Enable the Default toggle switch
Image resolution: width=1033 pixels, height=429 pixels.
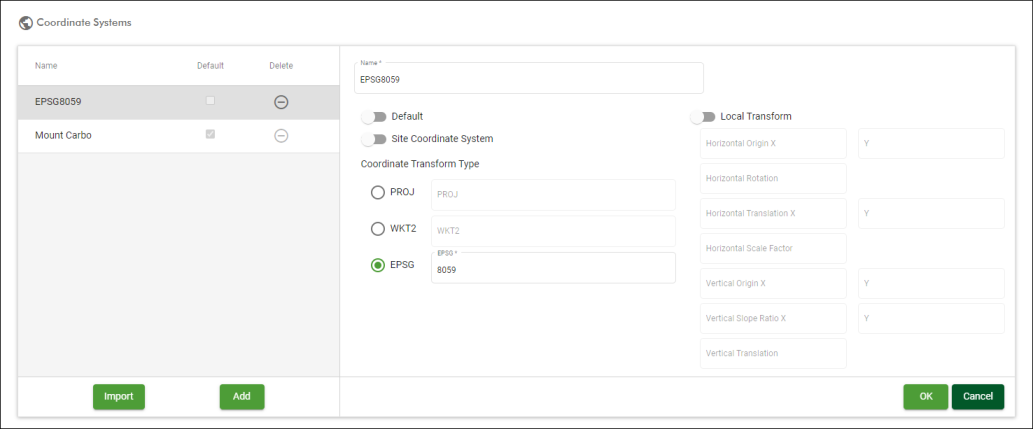click(374, 117)
